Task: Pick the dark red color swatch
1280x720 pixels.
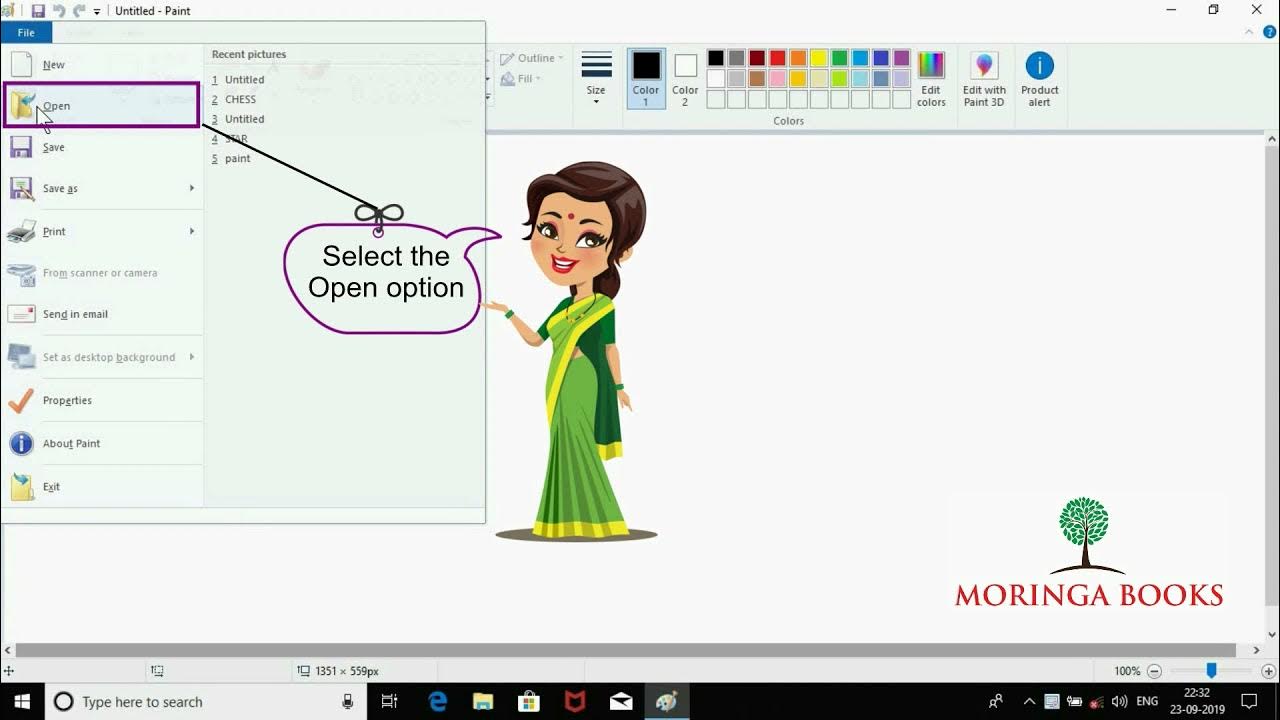Action: [x=757, y=58]
